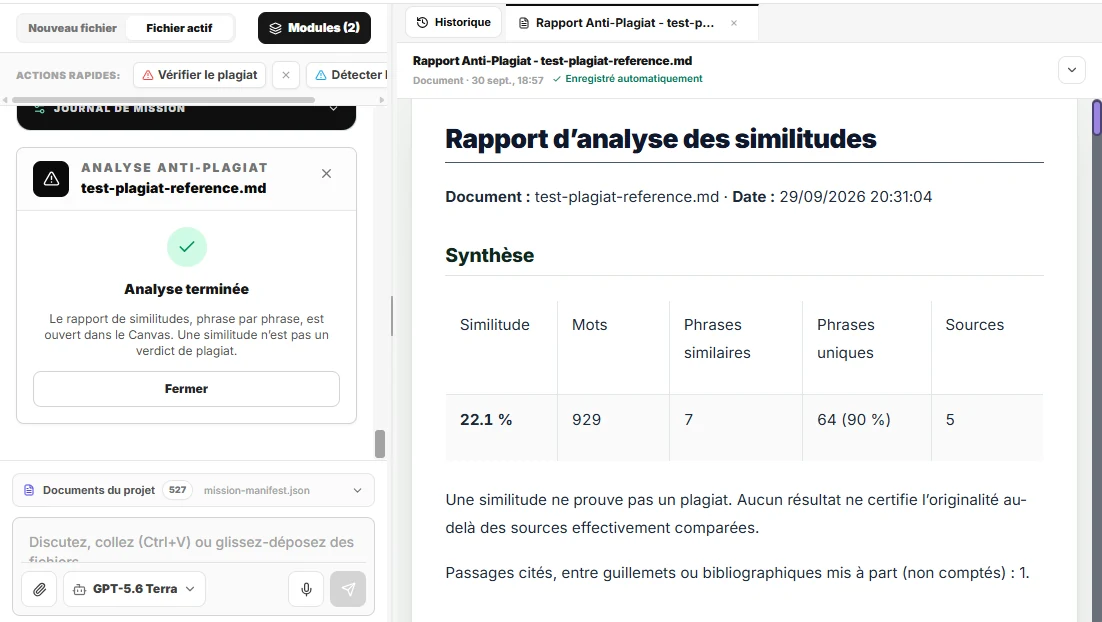Remove the Vérifier le plagiat quick action
Image resolution: width=1102 pixels, height=622 pixels.
[286, 75]
